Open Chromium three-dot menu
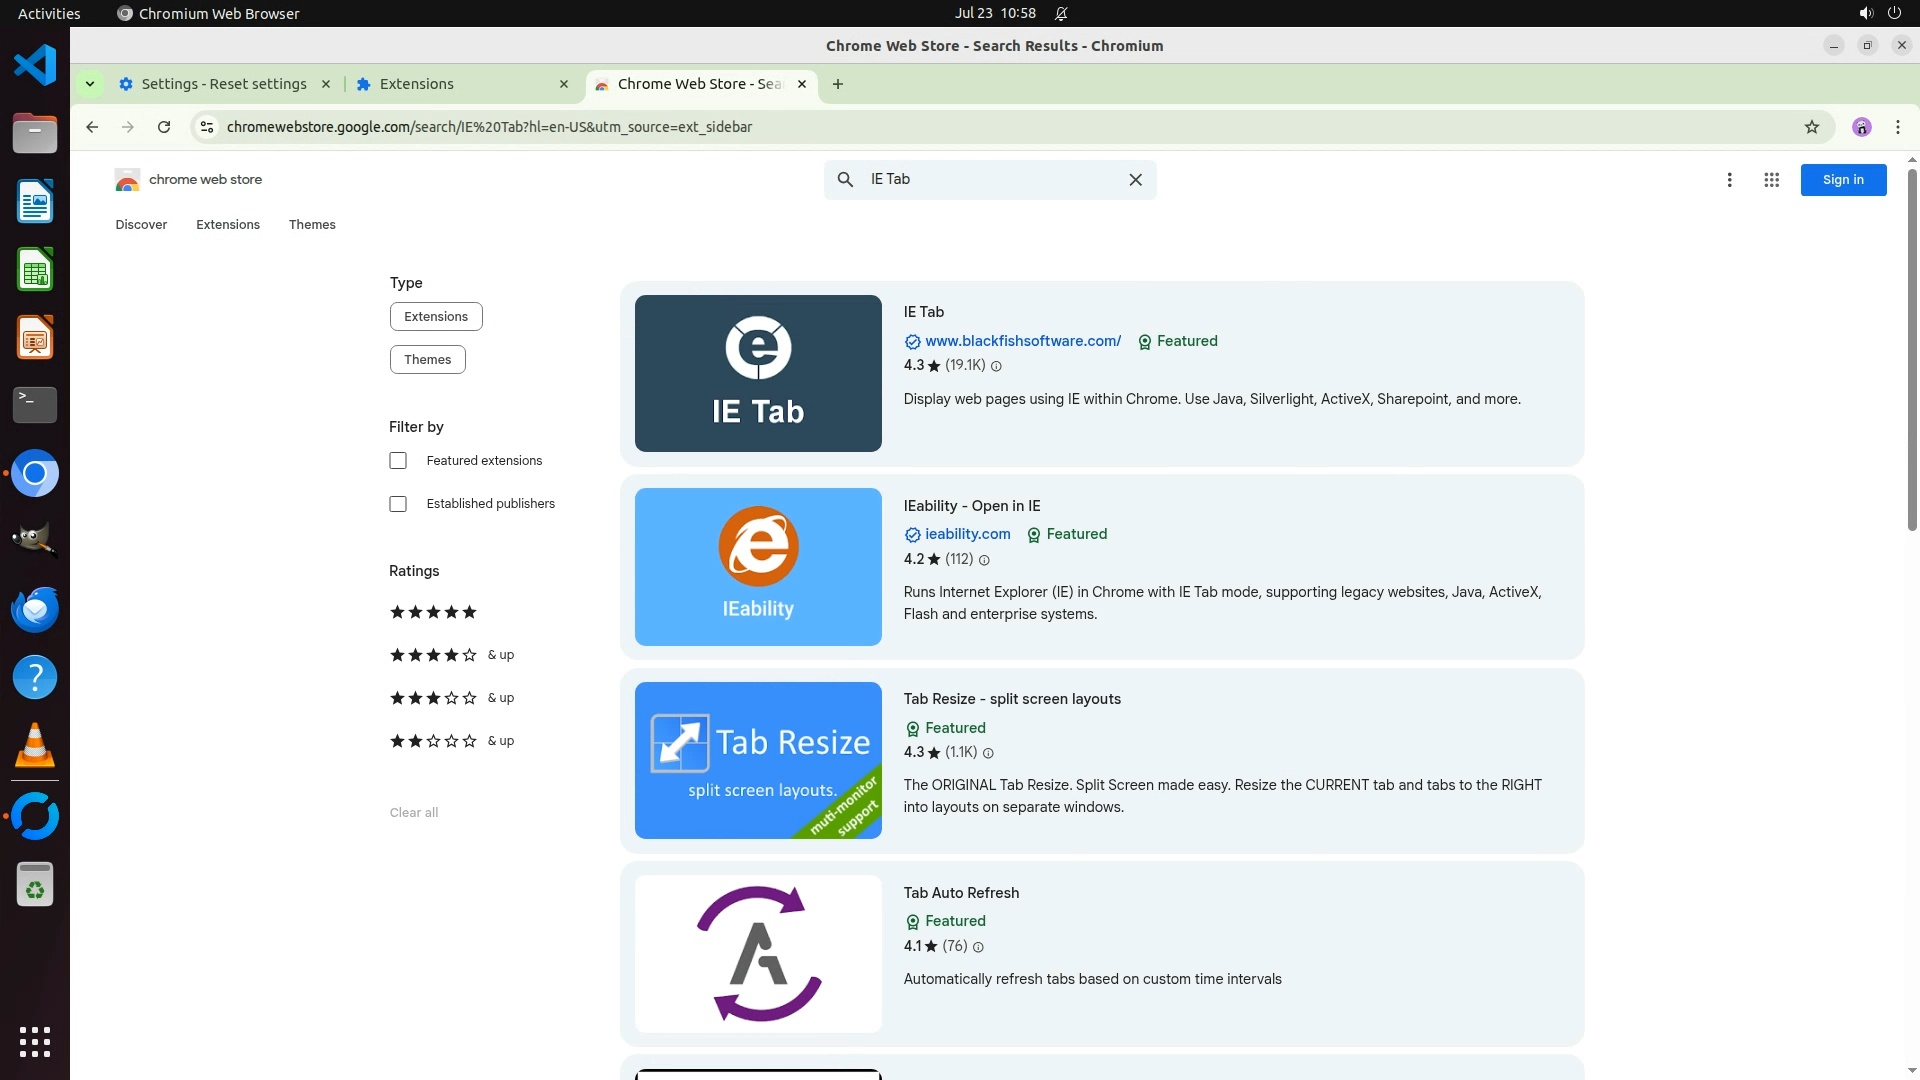 [1897, 127]
